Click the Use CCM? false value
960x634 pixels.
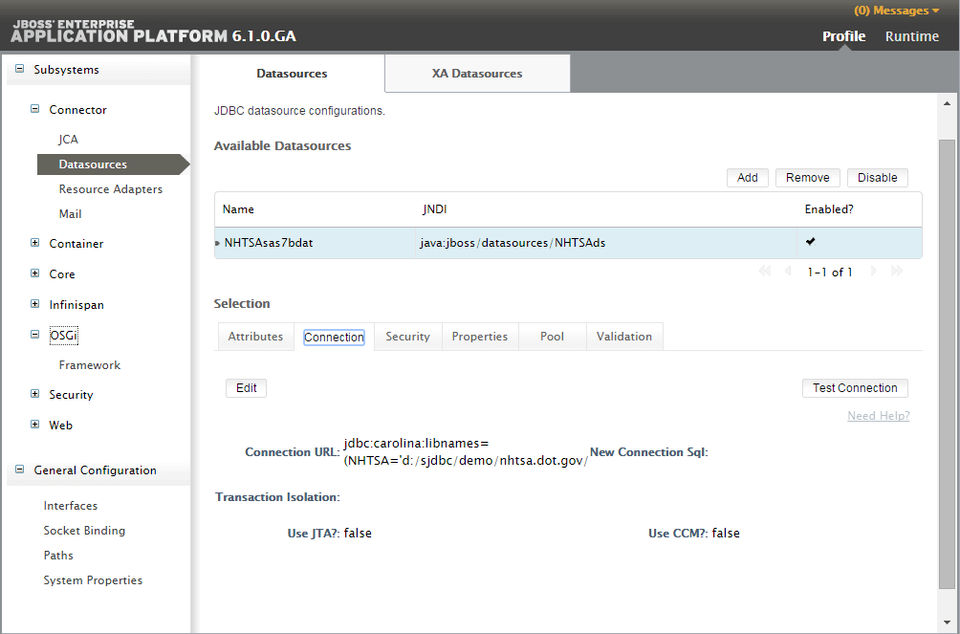click(x=726, y=533)
